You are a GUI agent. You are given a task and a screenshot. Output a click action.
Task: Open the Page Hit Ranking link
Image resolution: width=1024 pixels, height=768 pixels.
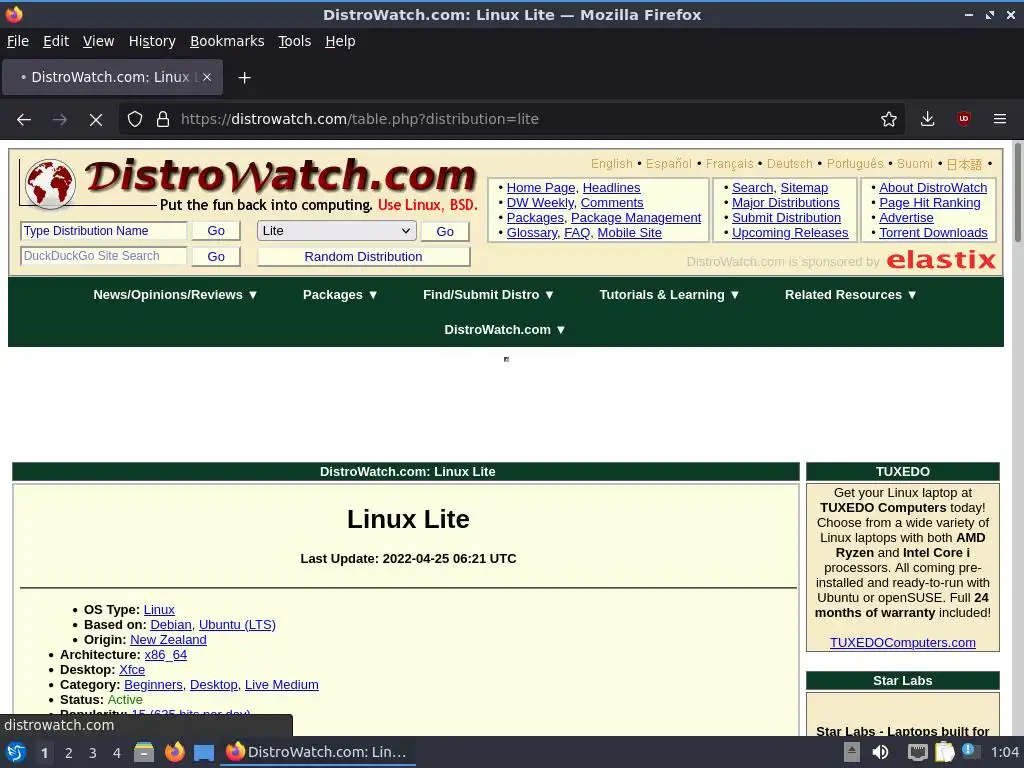click(929, 203)
